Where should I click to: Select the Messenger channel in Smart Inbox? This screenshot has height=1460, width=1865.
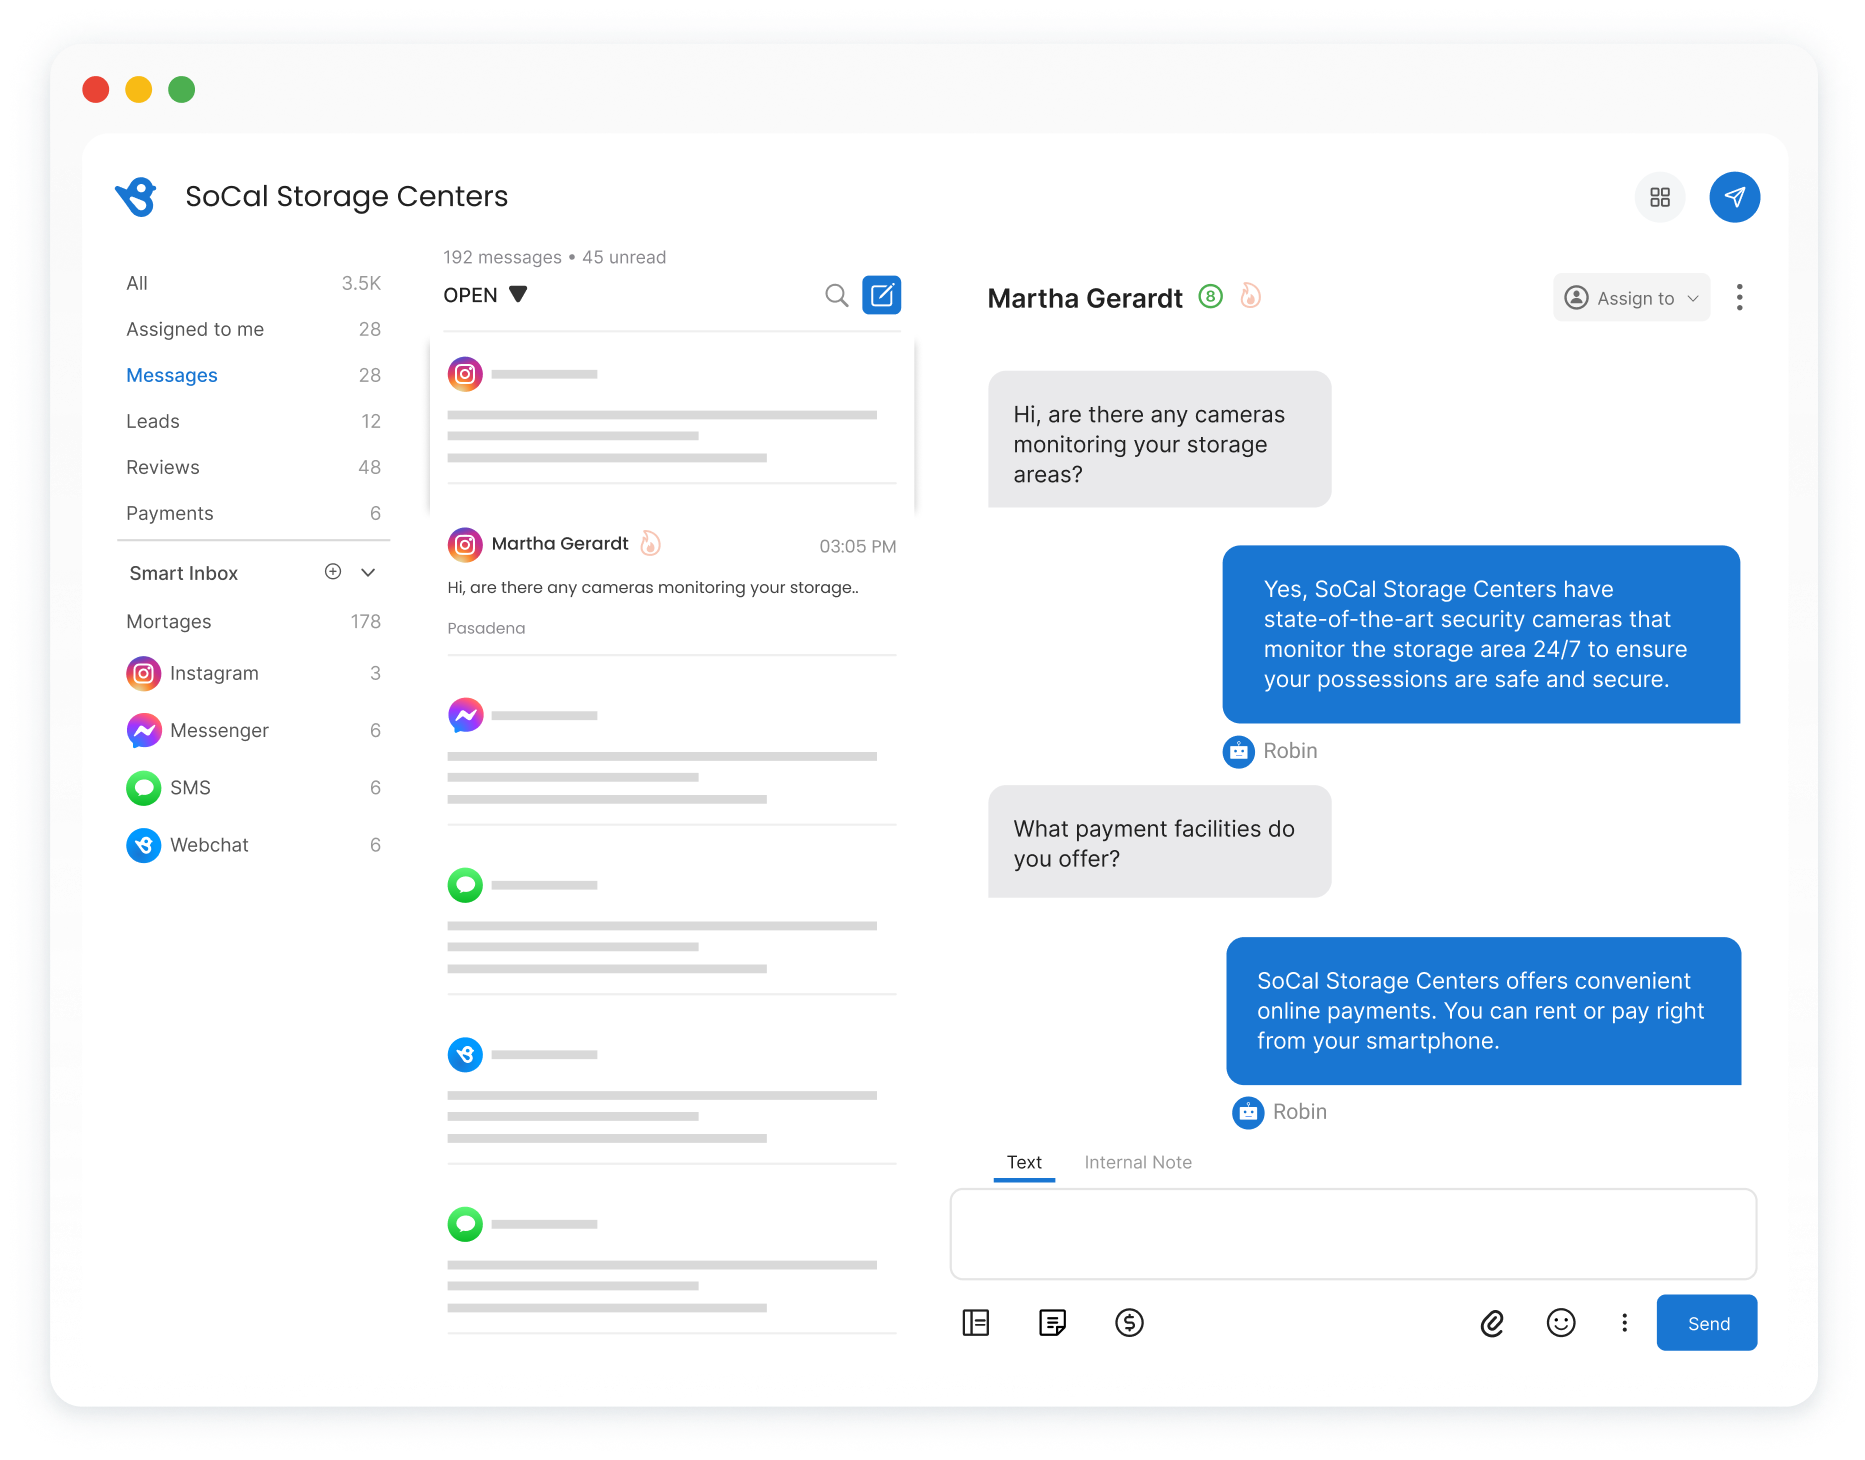219,730
